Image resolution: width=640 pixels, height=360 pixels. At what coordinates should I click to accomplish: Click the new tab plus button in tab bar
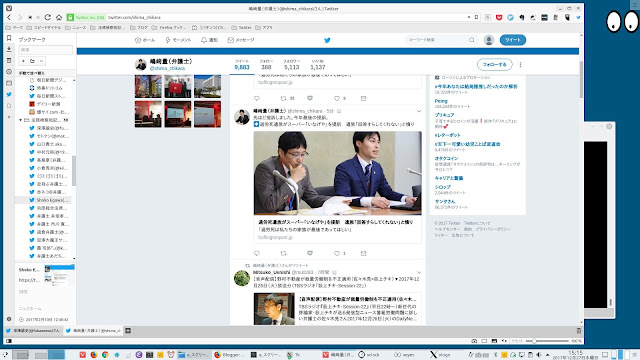[x=128, y=331]
